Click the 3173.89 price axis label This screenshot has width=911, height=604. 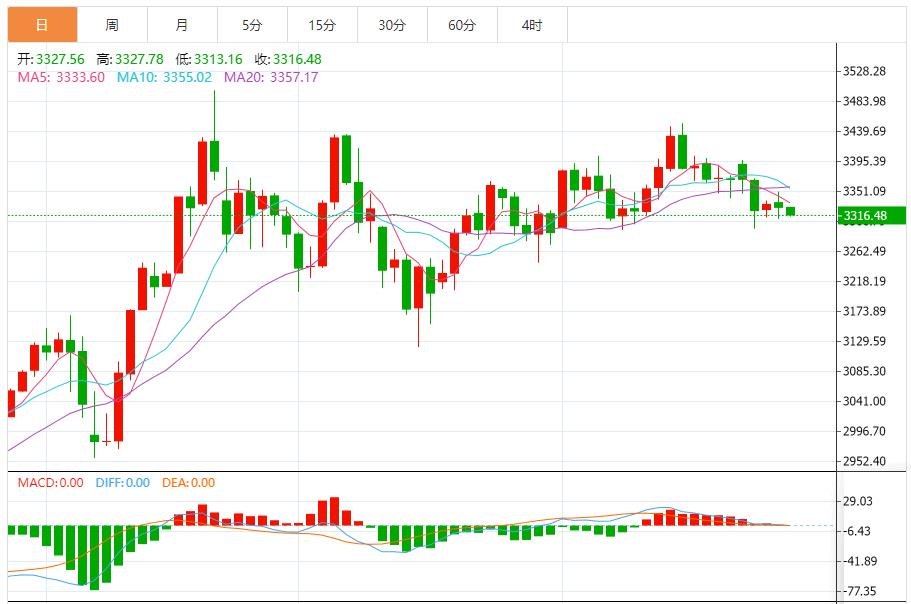pyautogui.click(x=865, y=311)
